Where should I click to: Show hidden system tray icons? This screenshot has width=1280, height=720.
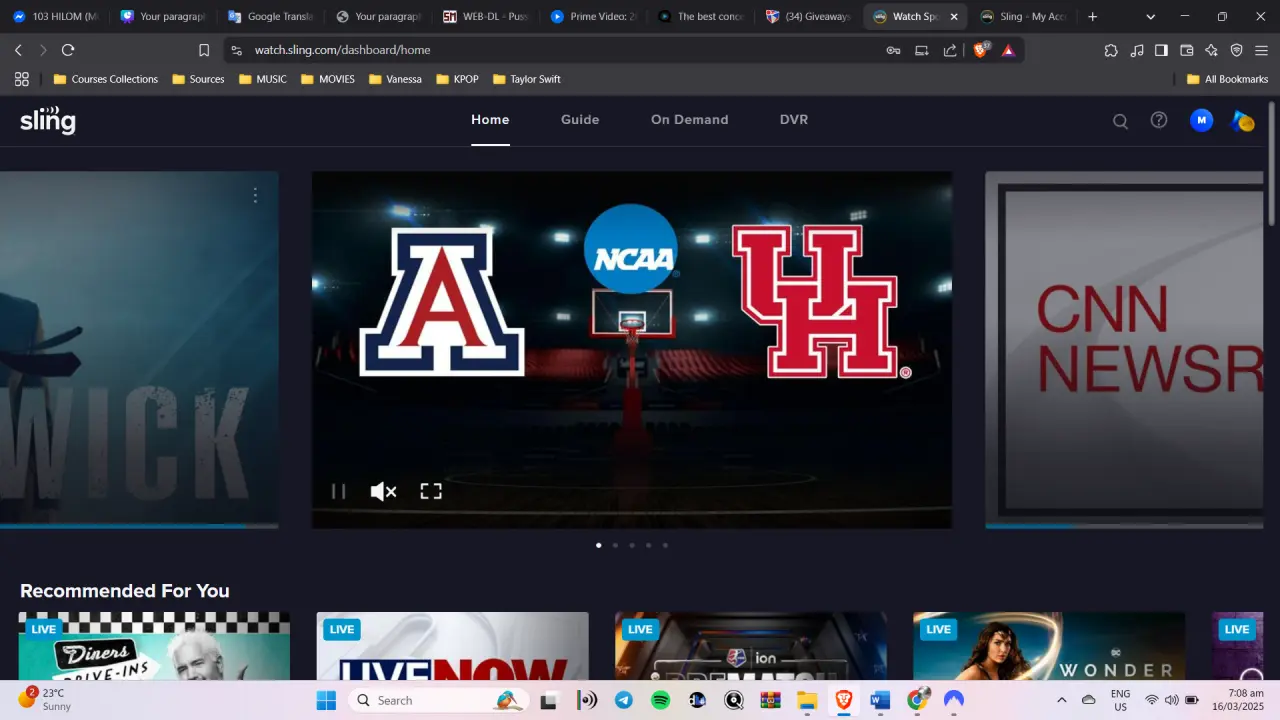coord(1062,700)
